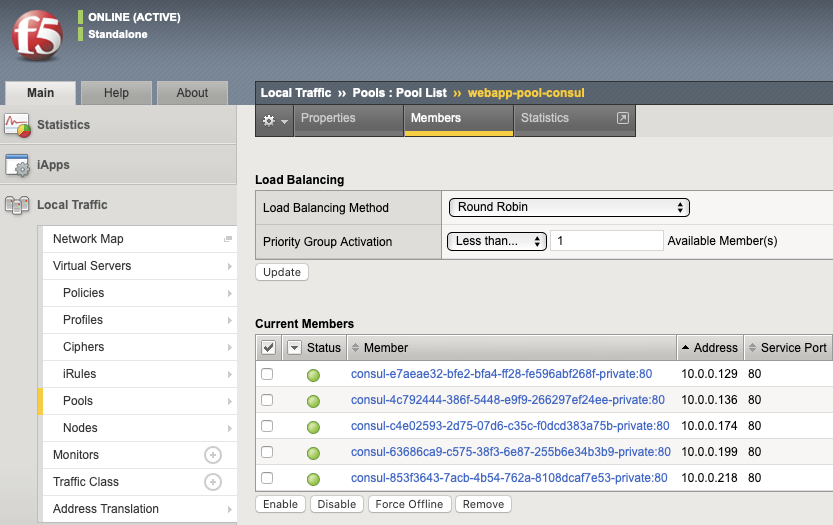This screenshot has height=525, width=833.
Task: Sort by Service Port column header
Action: (x=788, y=348)
